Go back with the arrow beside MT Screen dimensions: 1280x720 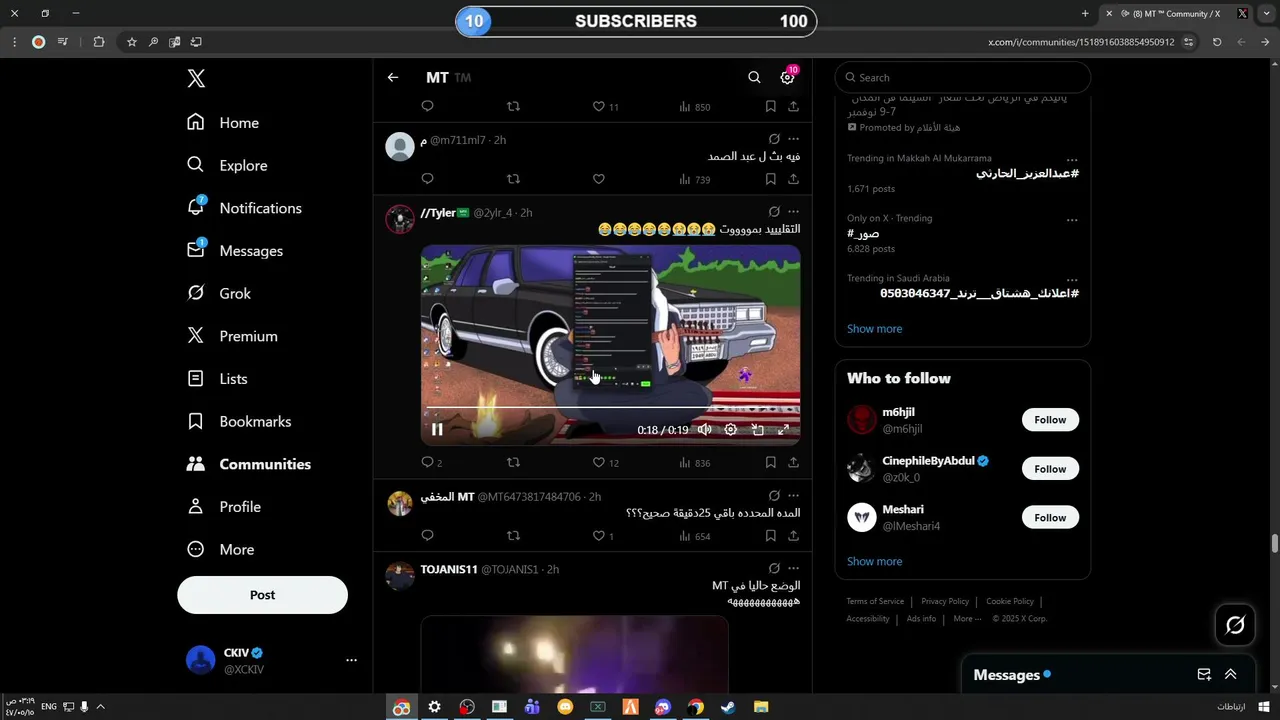[393, 77]
